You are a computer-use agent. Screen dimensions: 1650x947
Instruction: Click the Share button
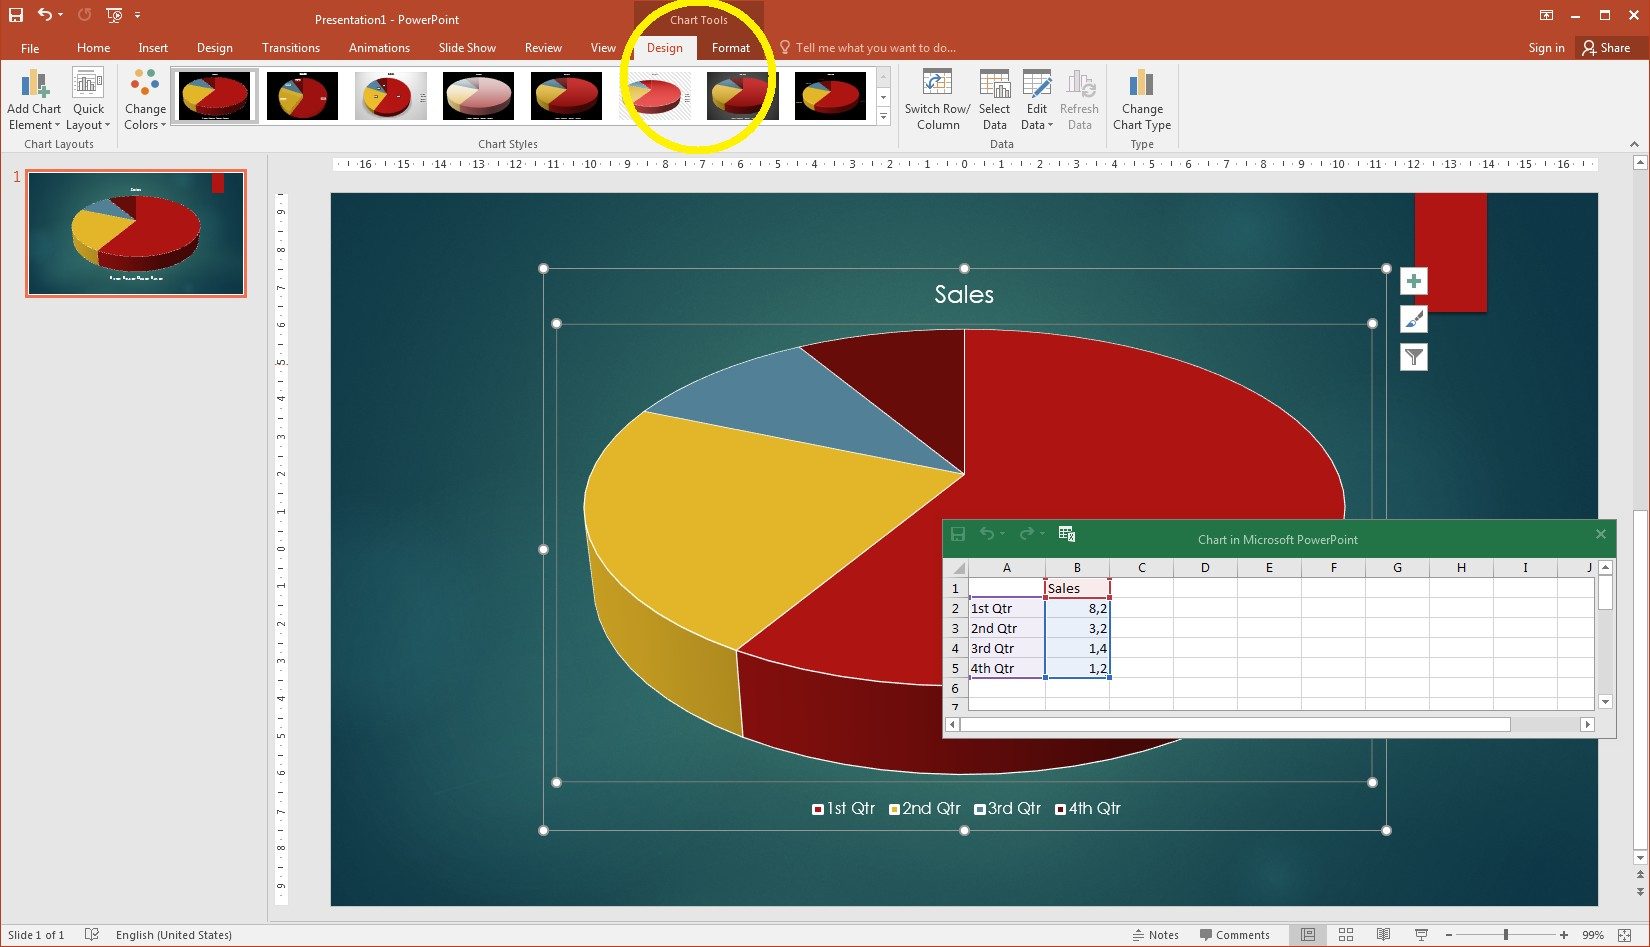coord(1606,48)
